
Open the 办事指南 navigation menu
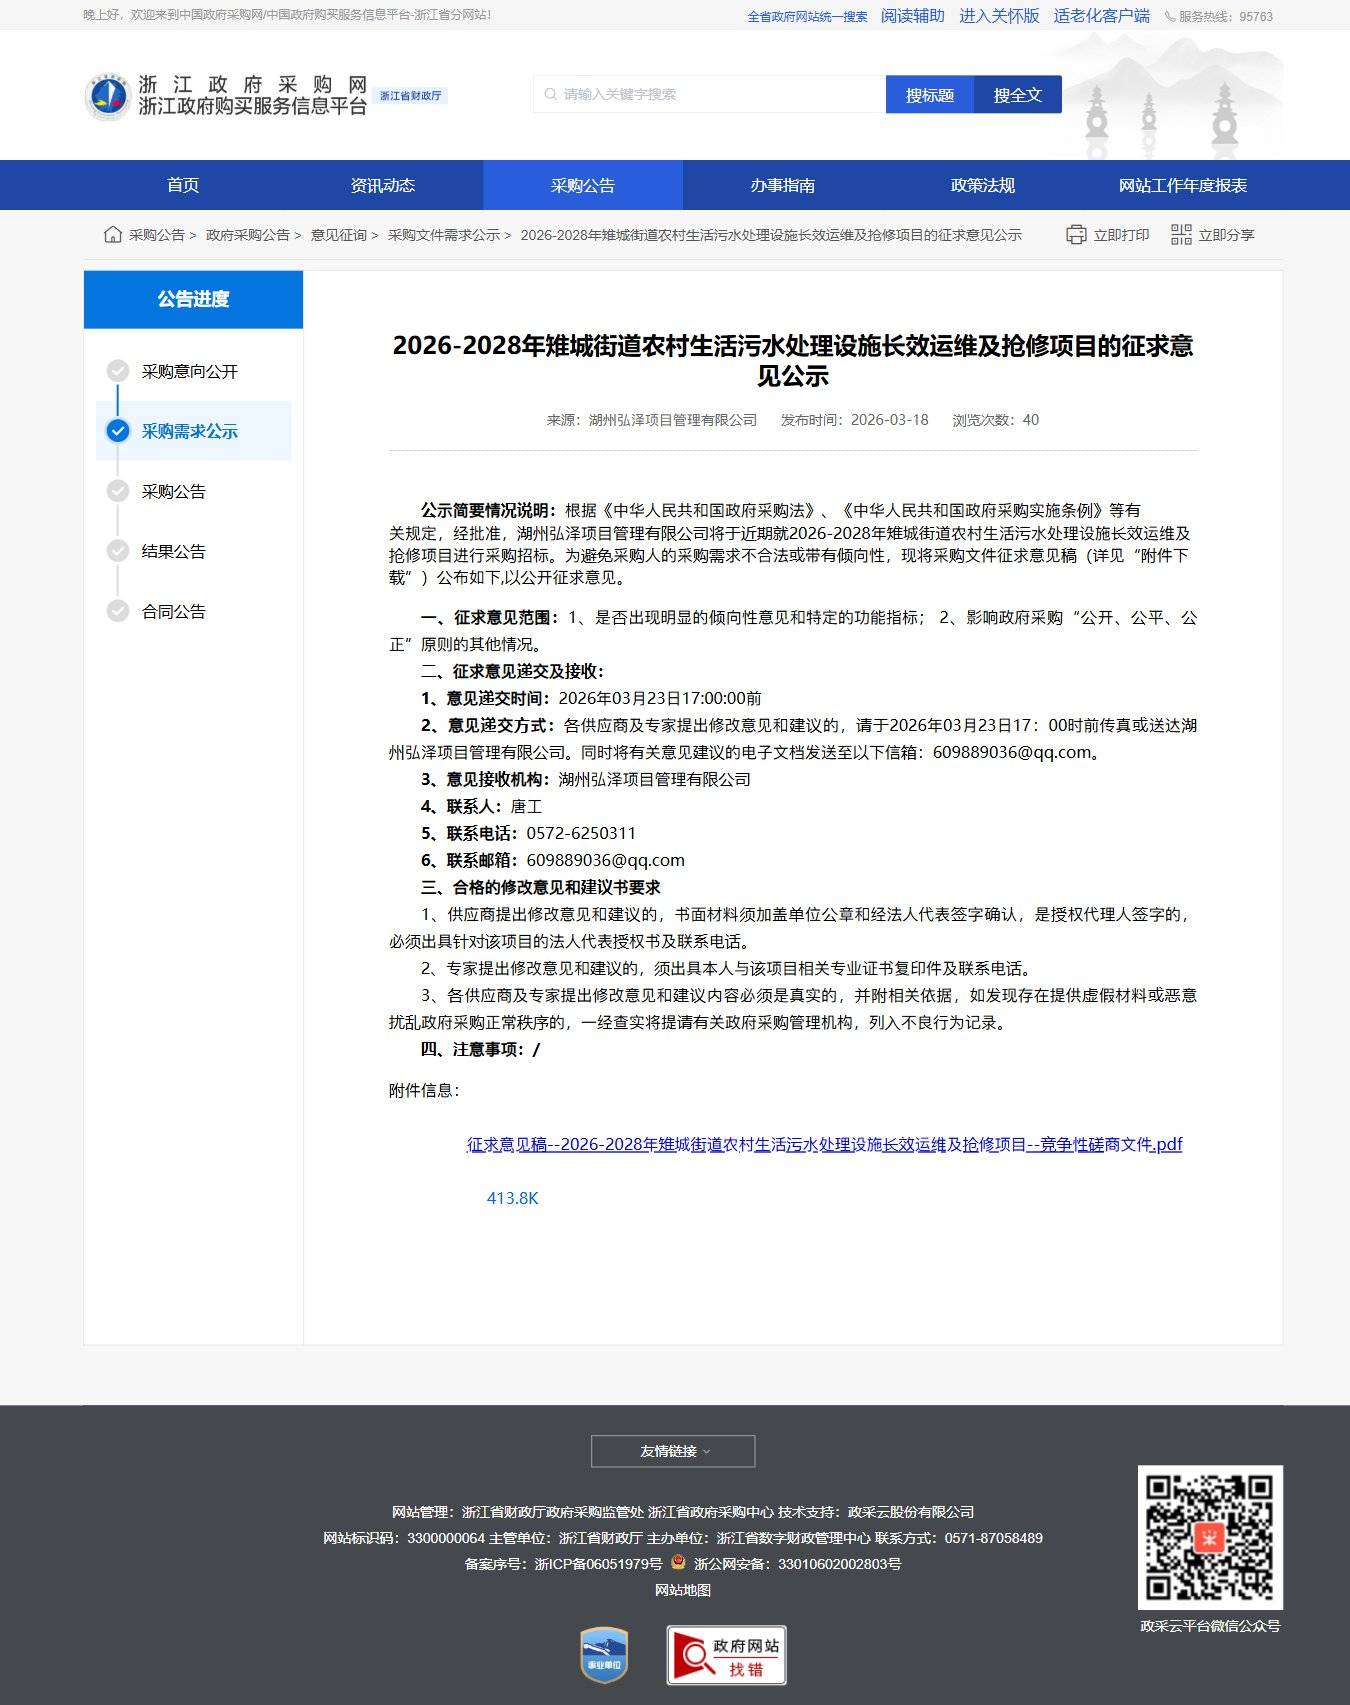(783, 186)
